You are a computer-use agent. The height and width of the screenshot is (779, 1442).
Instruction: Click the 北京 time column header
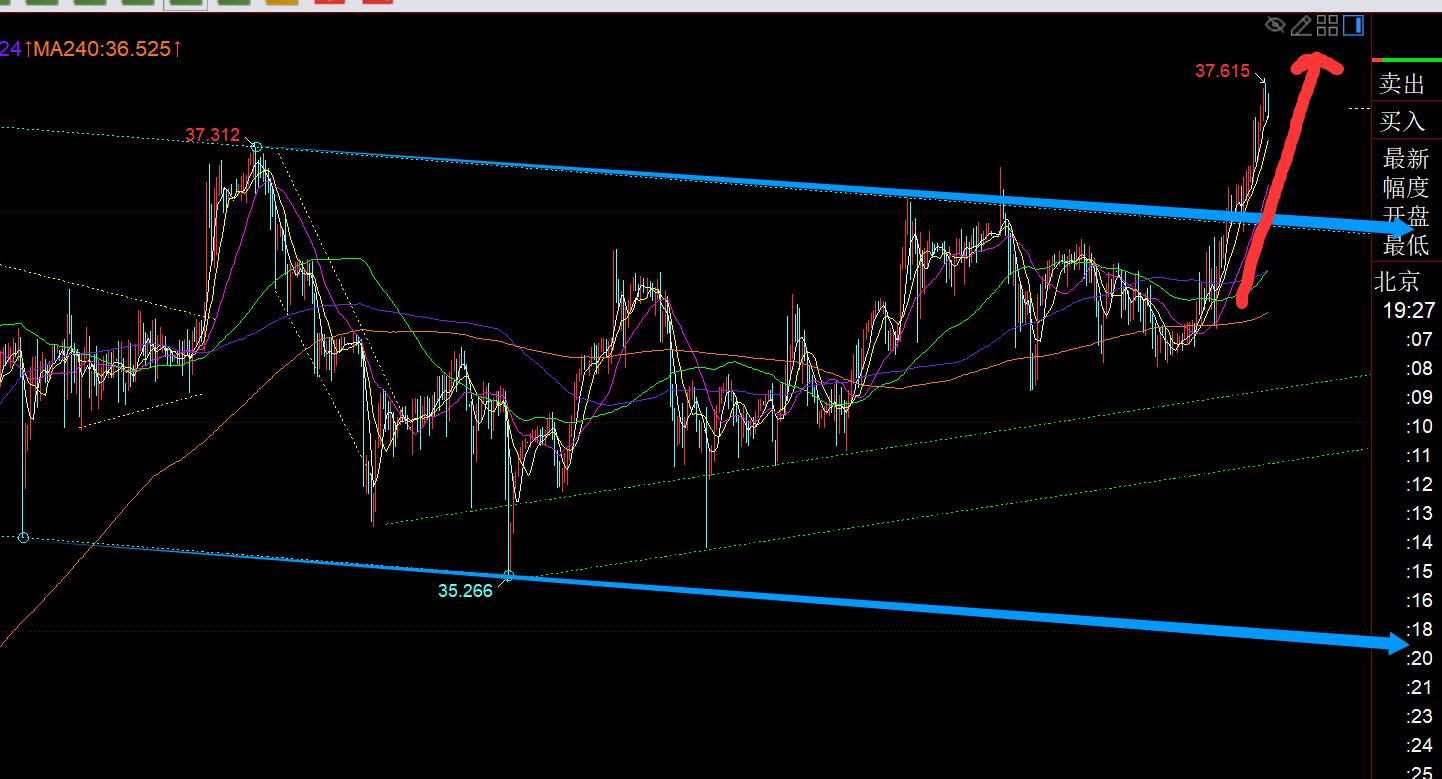pyautogui.click(x=1396, y=282)
